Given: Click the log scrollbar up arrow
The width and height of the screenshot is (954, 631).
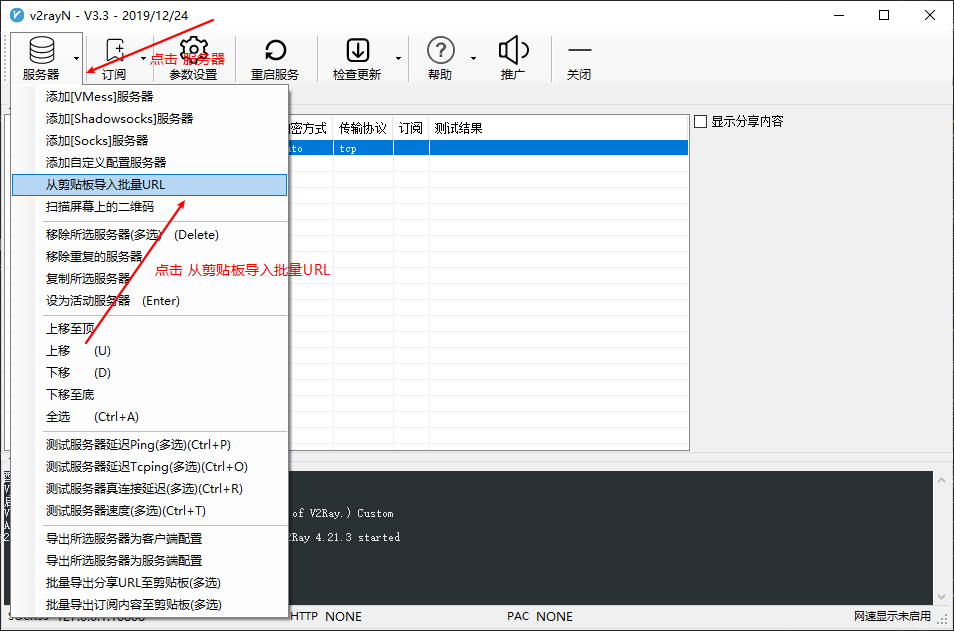Looking at the screenshot, I should (x=942, y=480).
